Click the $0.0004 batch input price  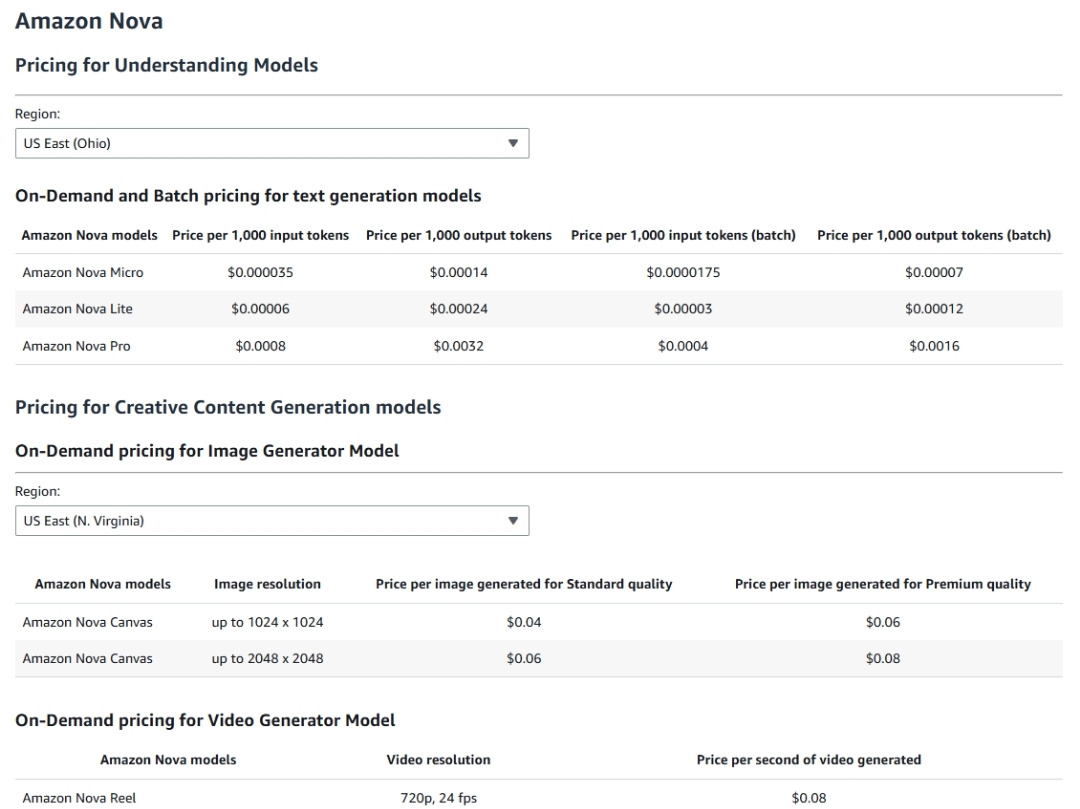tap(683, 346)
